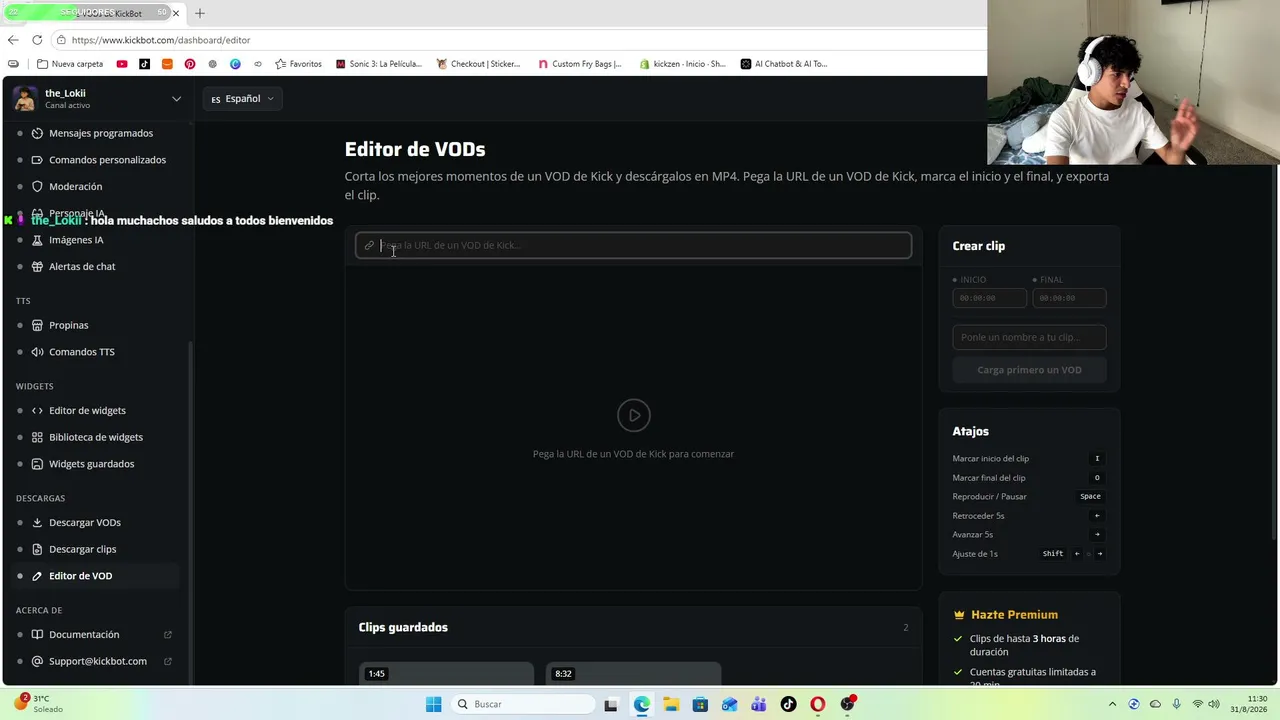Click the taskbar weather widget 31°C Soleado
Viewport: 1280px width, 720px height.
[x=39, y=704]
